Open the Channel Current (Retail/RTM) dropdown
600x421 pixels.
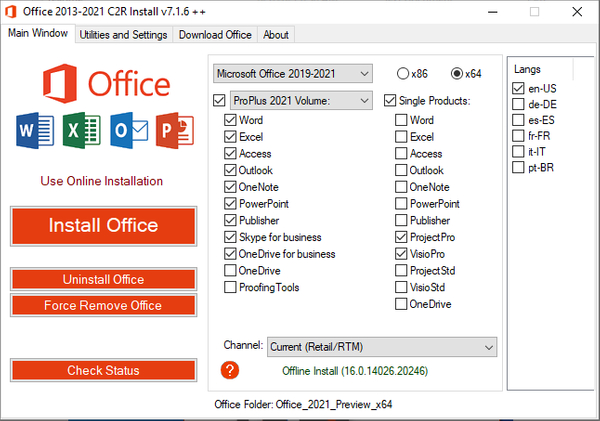(x=381, y=346)
